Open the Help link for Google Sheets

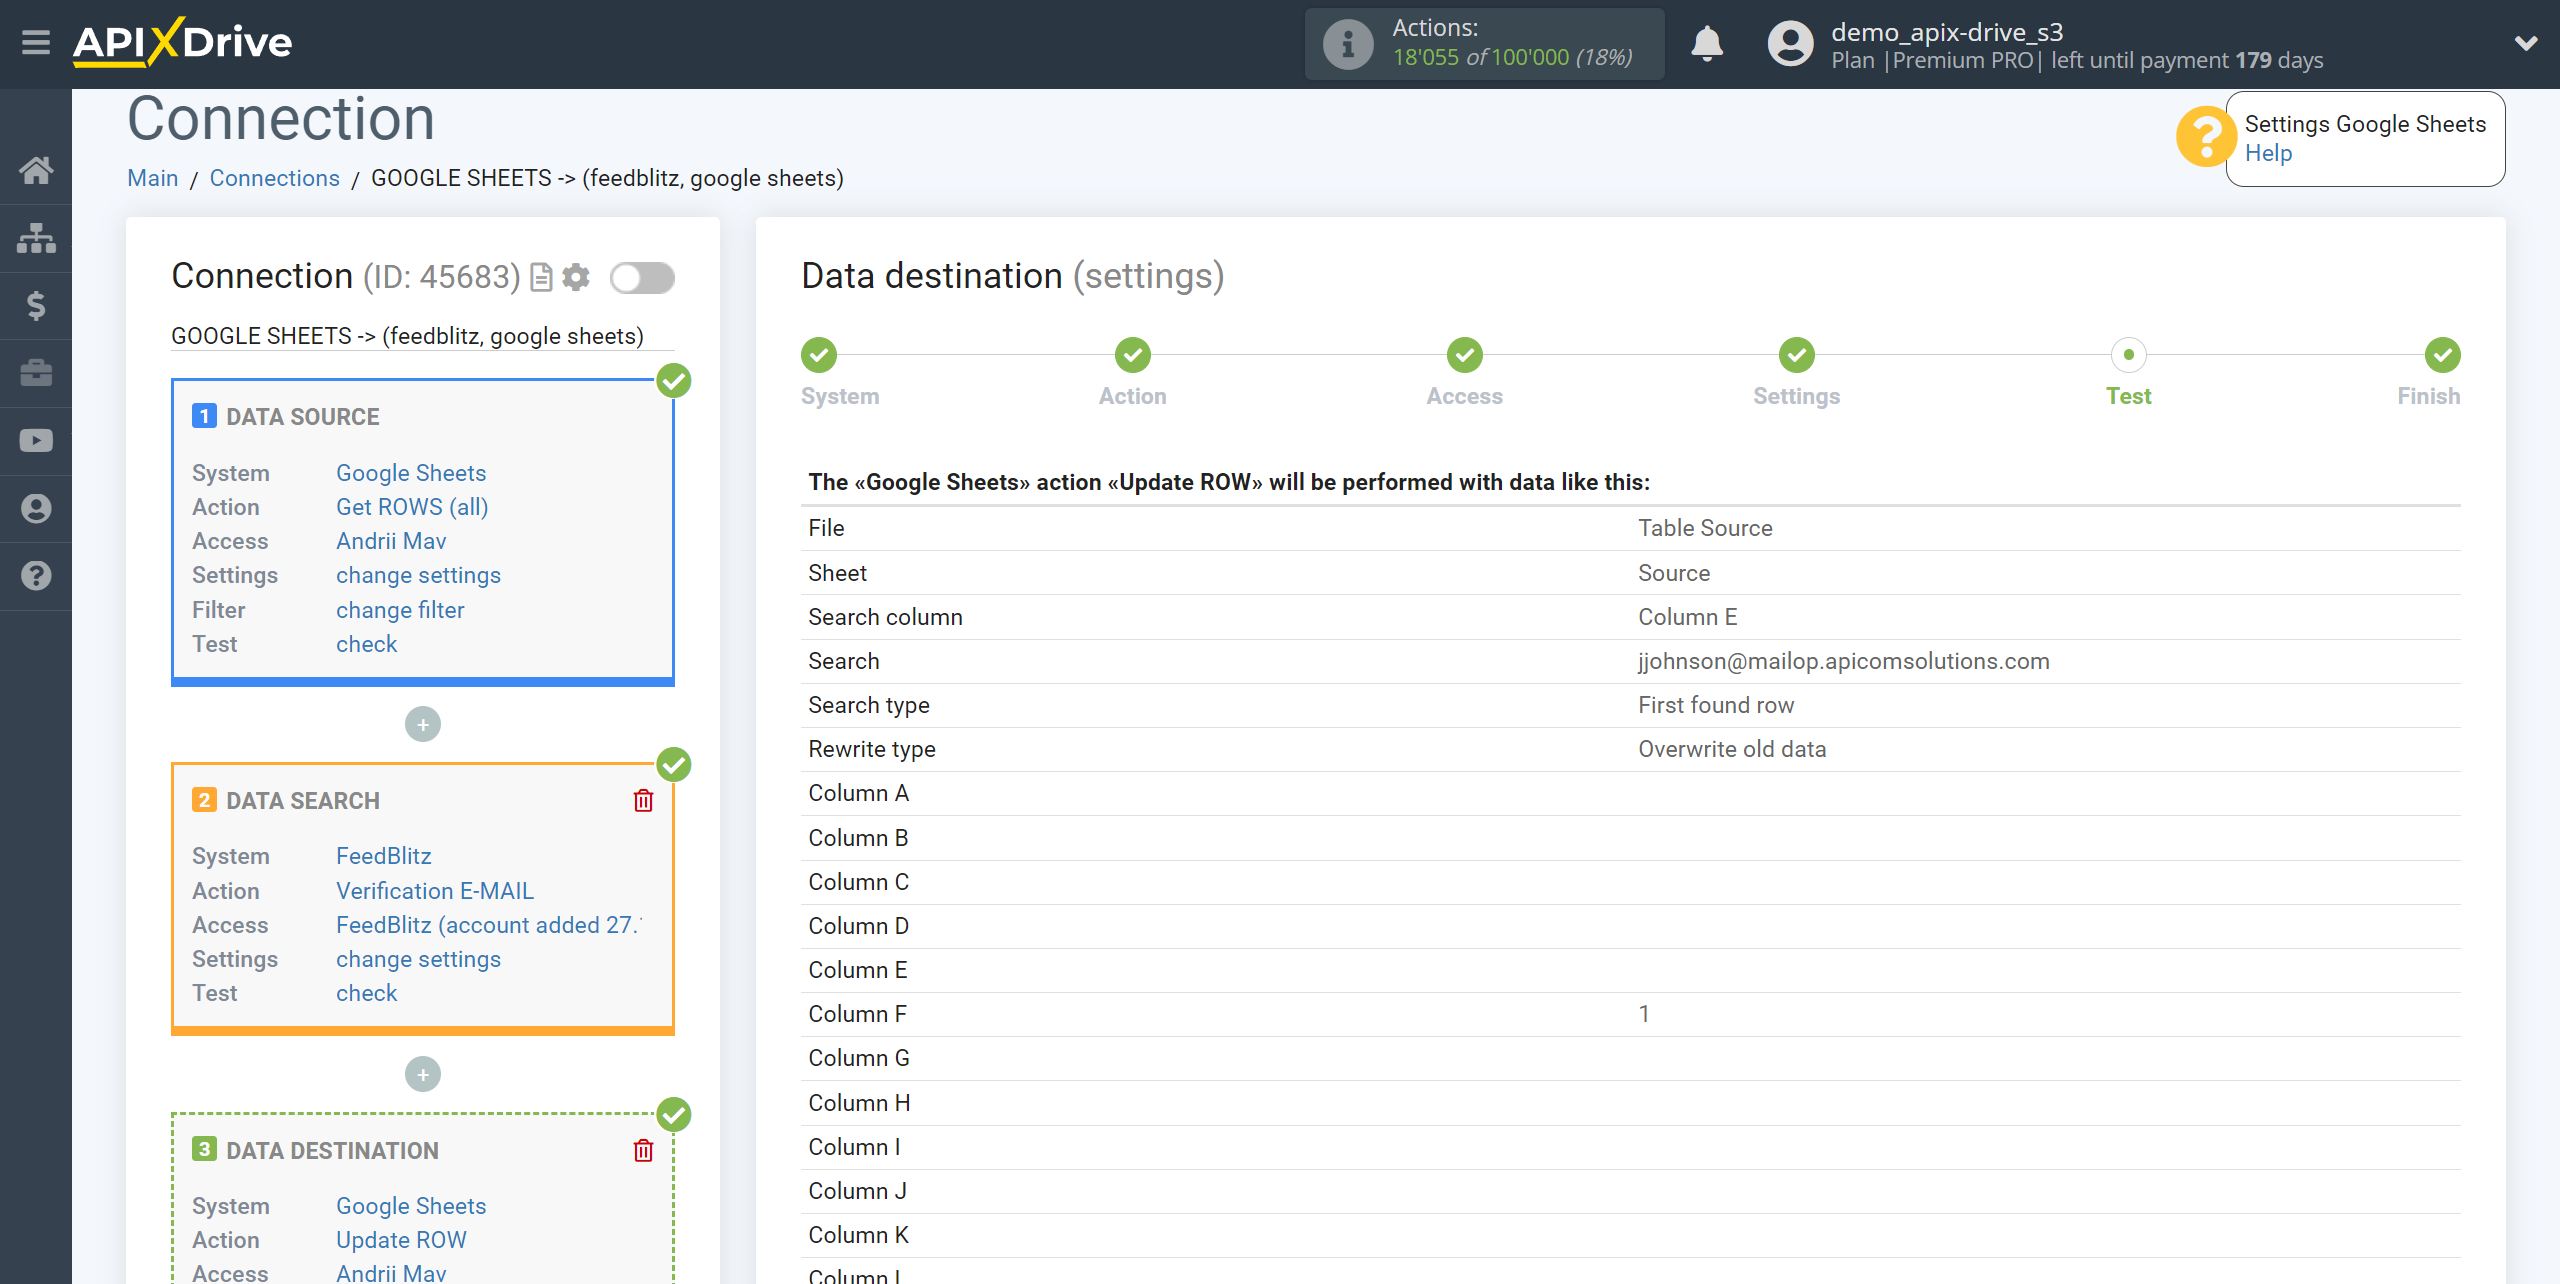coord(2268,153)
